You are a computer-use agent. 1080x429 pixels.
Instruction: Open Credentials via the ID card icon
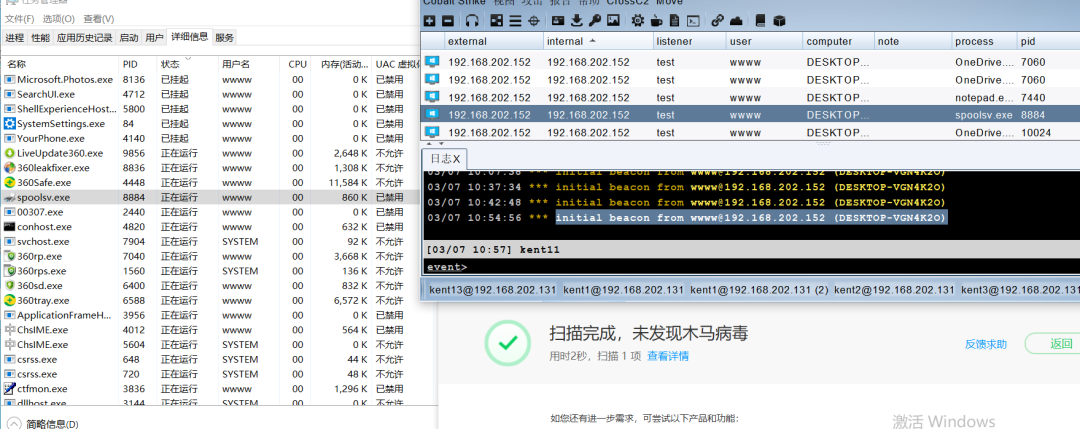tap(558, 21)
